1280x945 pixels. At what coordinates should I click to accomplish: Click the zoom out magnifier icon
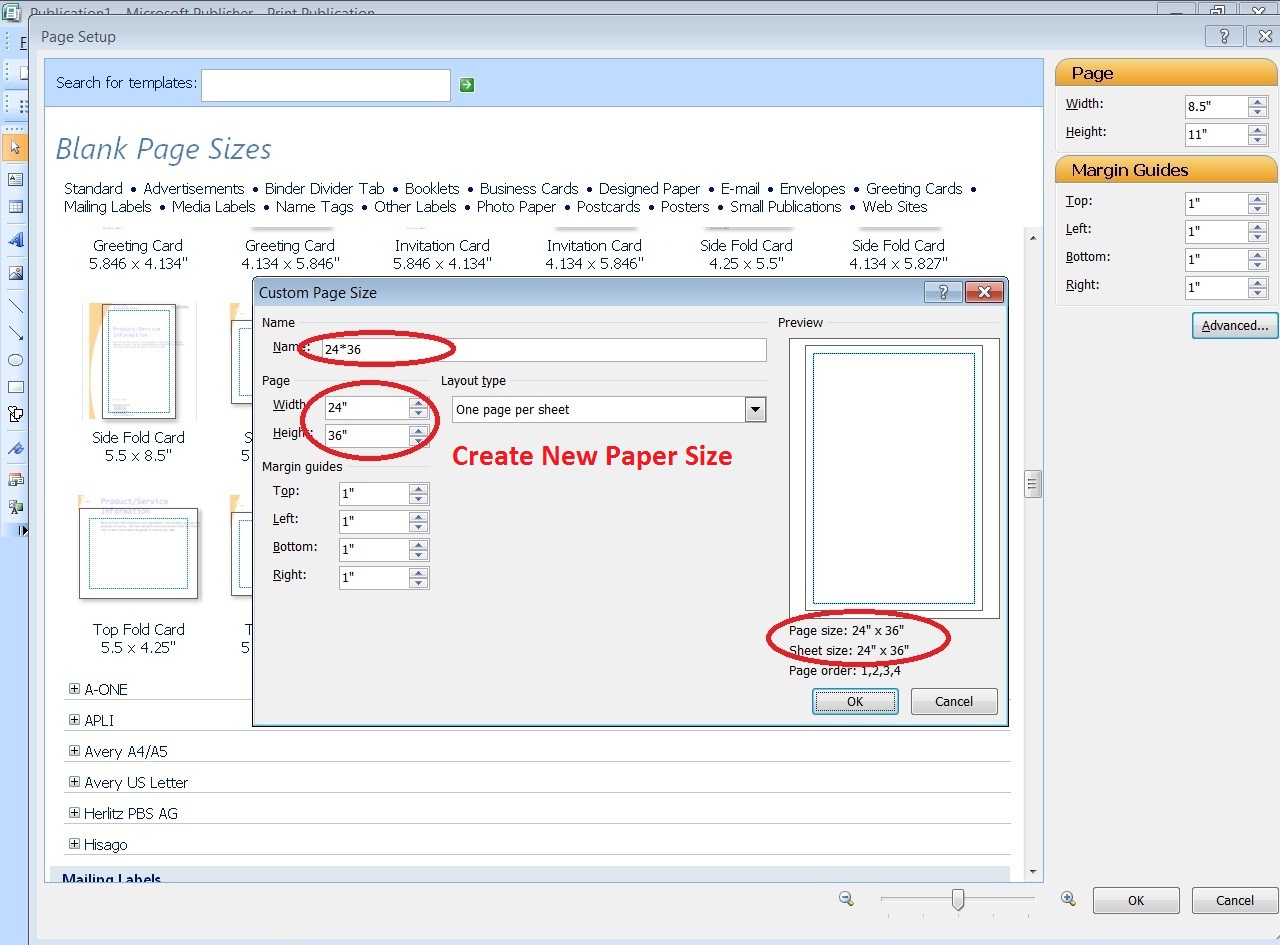846,899
